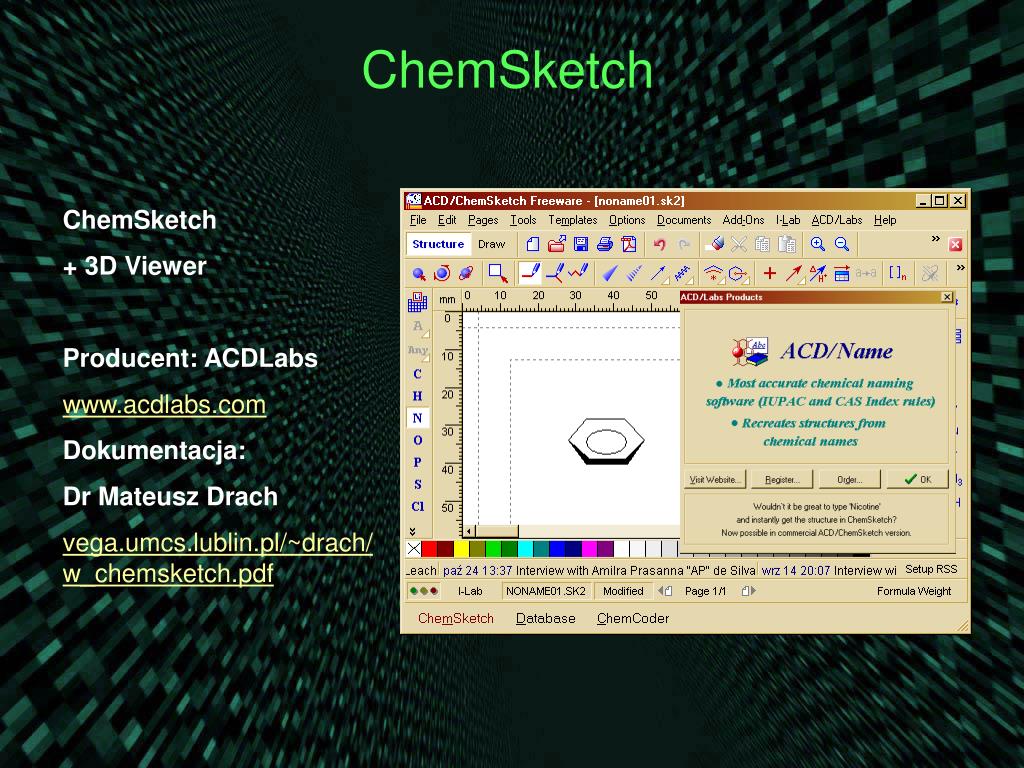This screenshot has height=768, width=1024.
Task: Click the Zoom Out magnifier
Action: [842, 244]
